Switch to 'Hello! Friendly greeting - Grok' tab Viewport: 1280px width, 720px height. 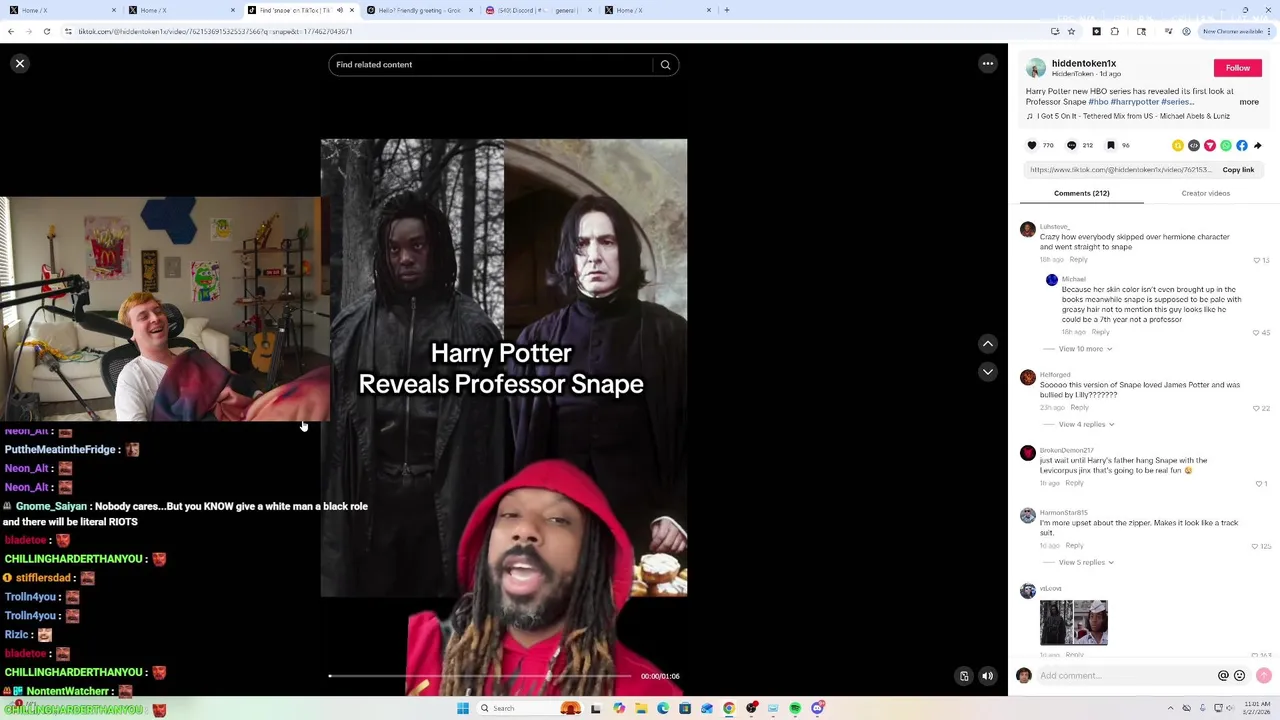click(x=419, y=10)
